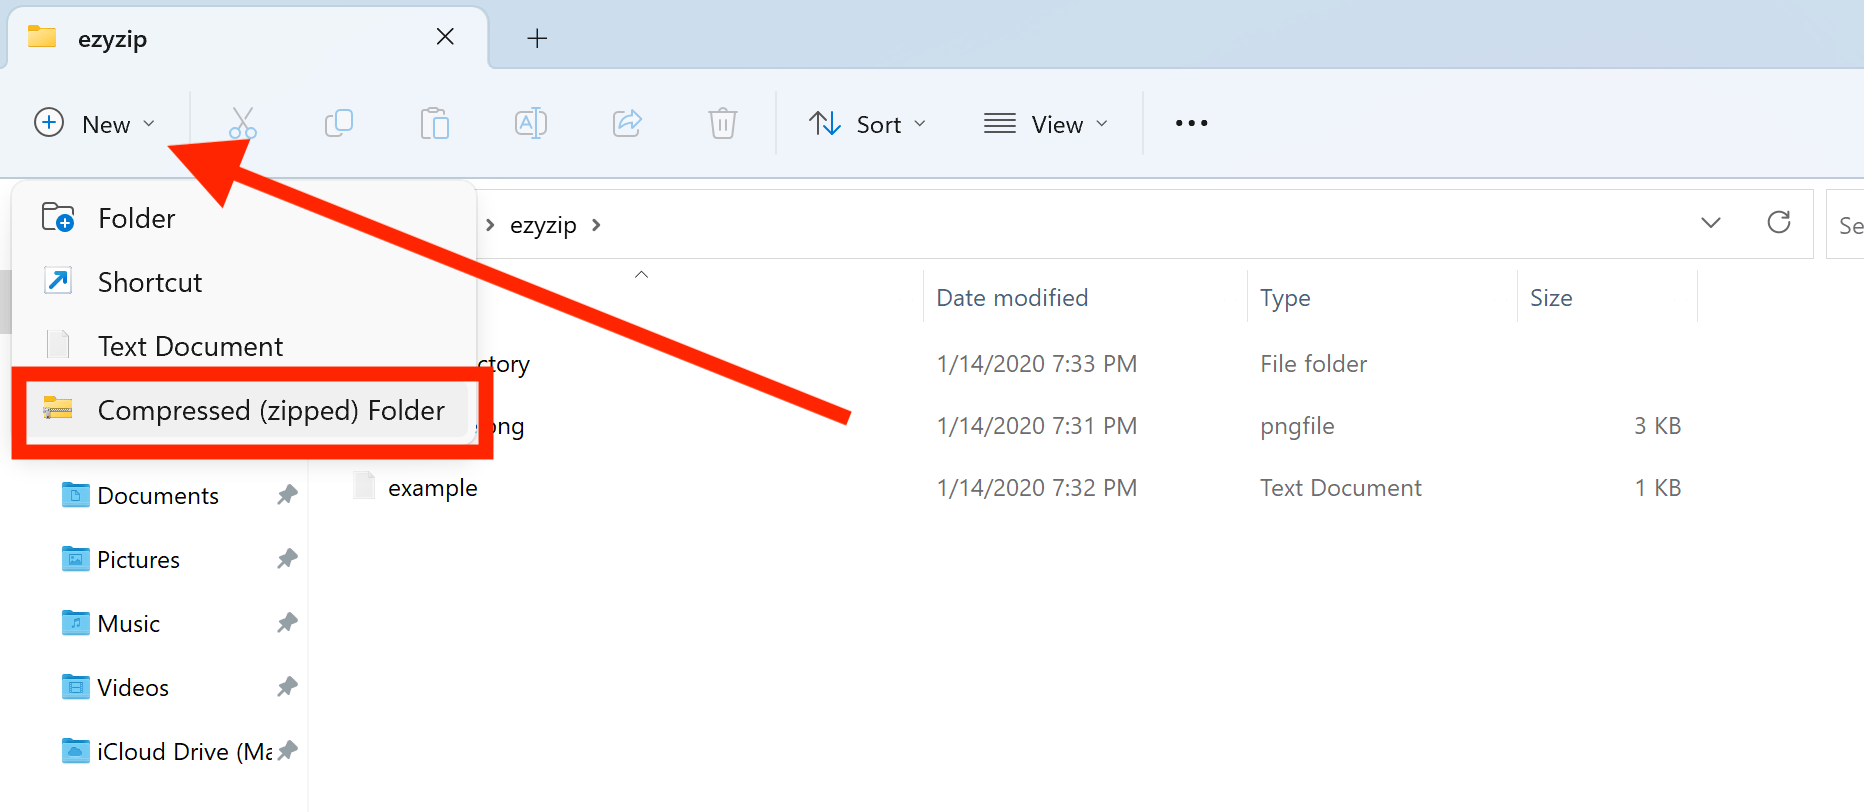Close the ezyzip tab
The width and height of the screenshot is (1864, 812).
click(x=446, y=37)
